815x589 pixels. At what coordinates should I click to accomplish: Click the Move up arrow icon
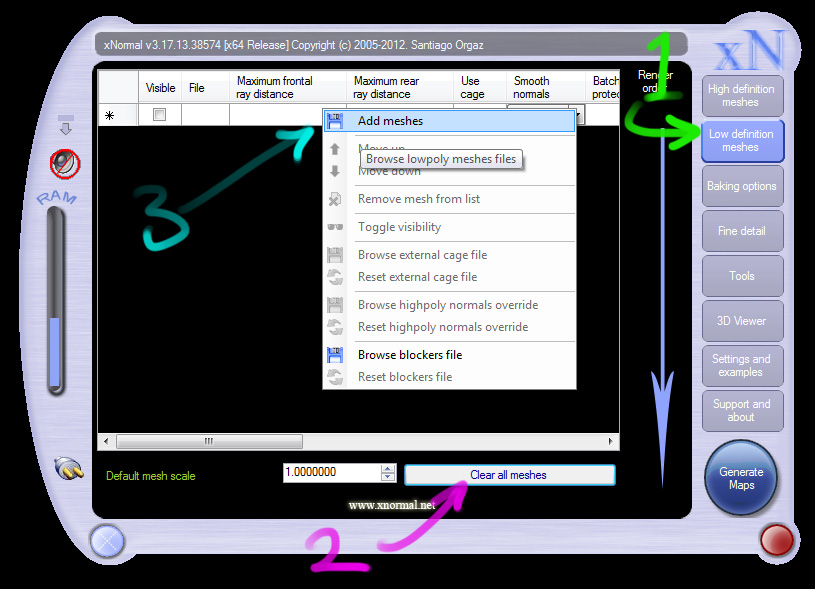(x=335, y=149)
